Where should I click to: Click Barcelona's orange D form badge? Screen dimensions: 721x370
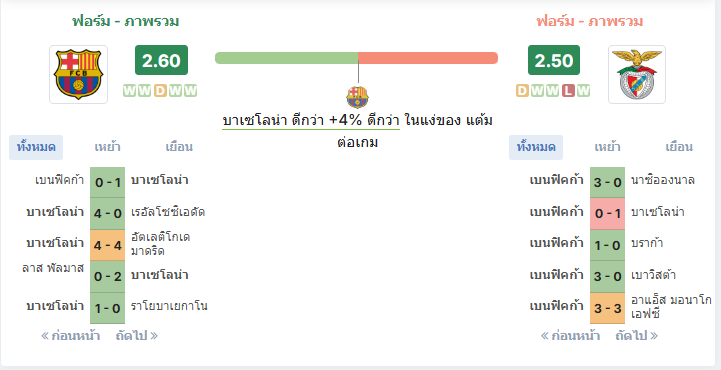click(x=160, y=91)
